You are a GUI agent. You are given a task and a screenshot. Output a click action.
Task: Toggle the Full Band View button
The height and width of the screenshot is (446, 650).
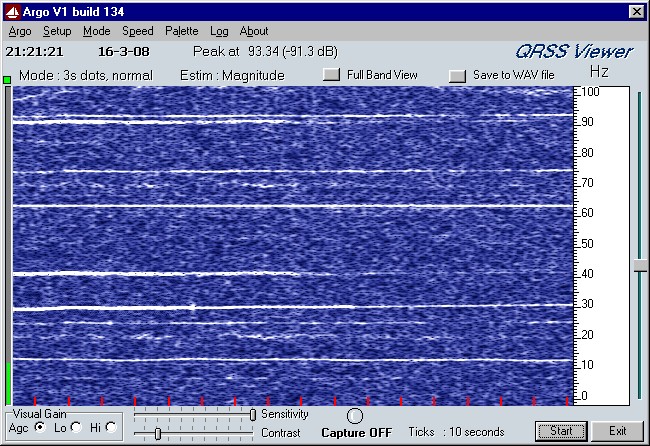coord(331,75)
